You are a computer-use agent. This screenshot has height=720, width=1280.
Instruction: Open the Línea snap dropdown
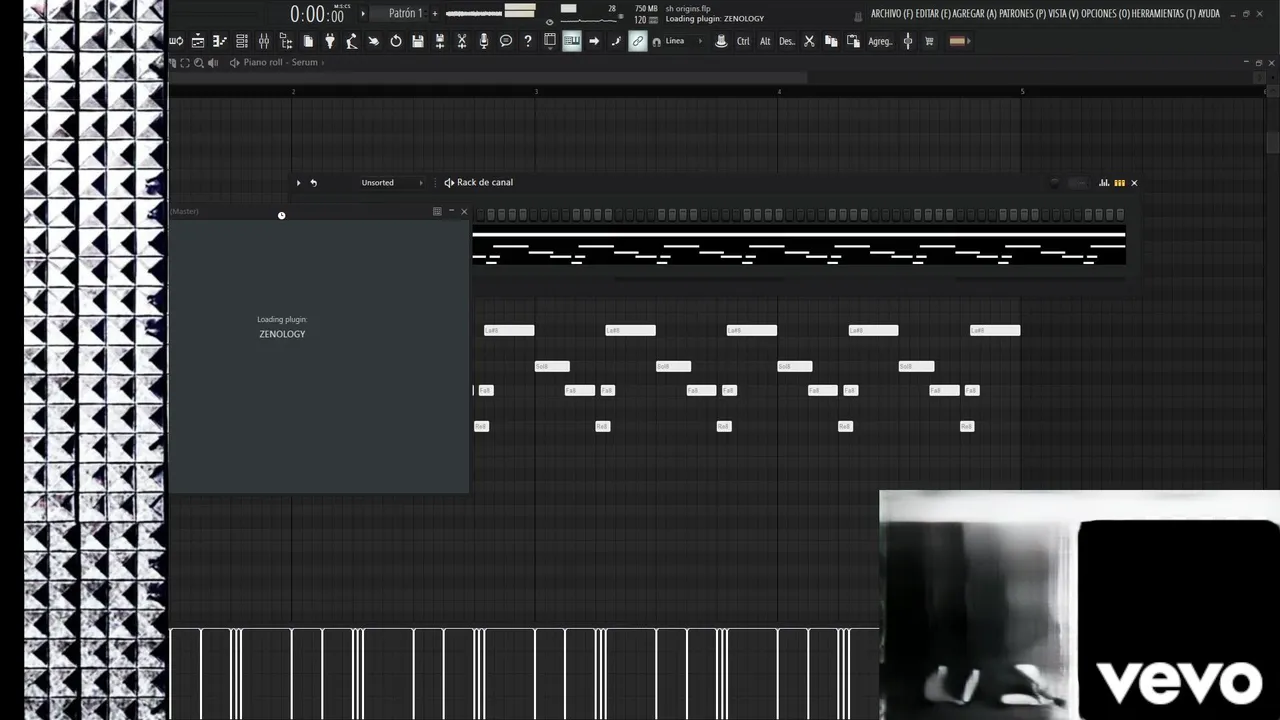point(684,41)
